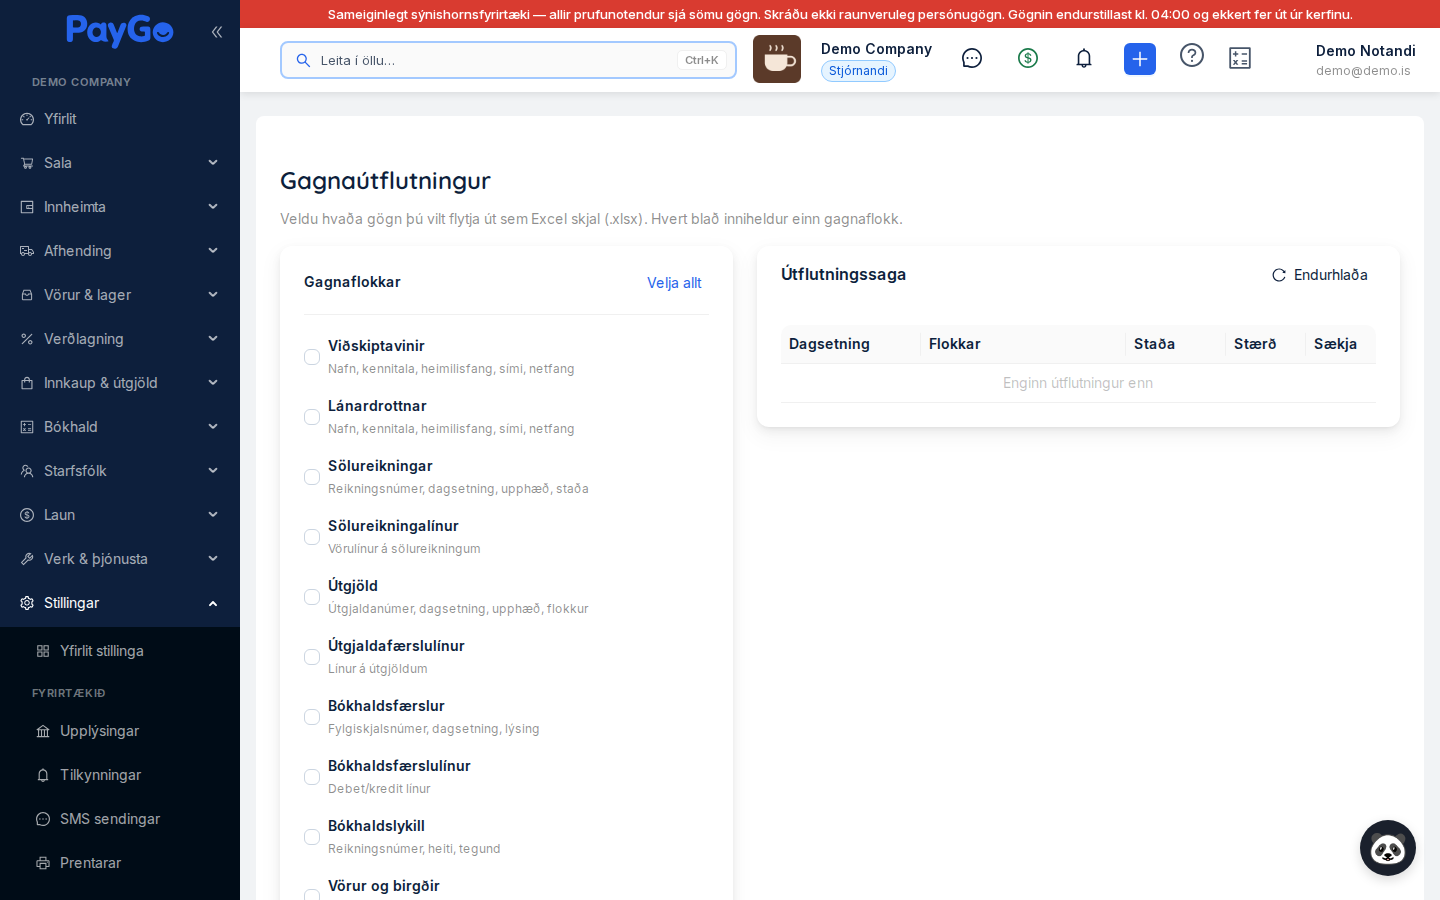This screenshot has width=1440, height=900.
Task: Check the Viðskiptavinir checkbox
Action: (312, 357)
